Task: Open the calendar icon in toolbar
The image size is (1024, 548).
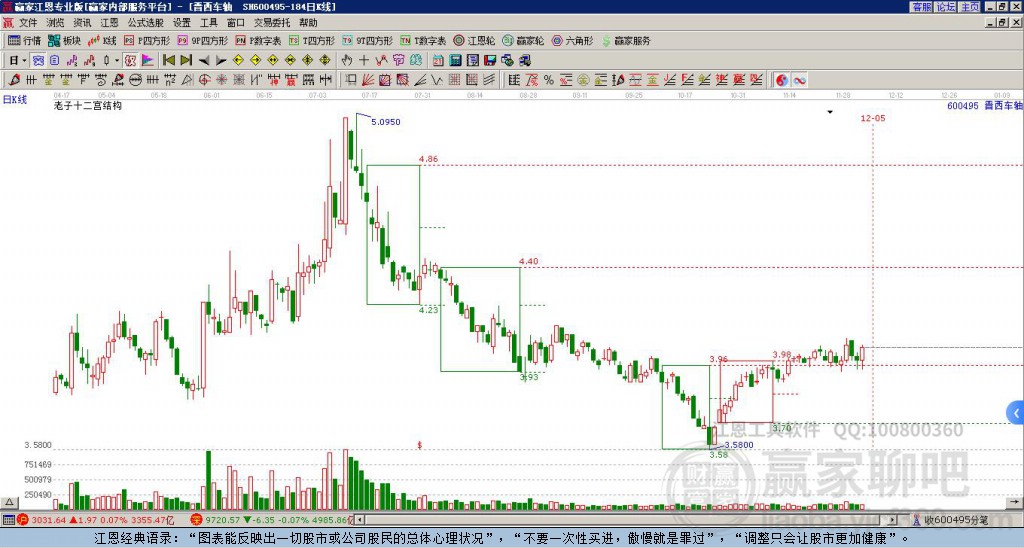Action: [x=438, y=61]
